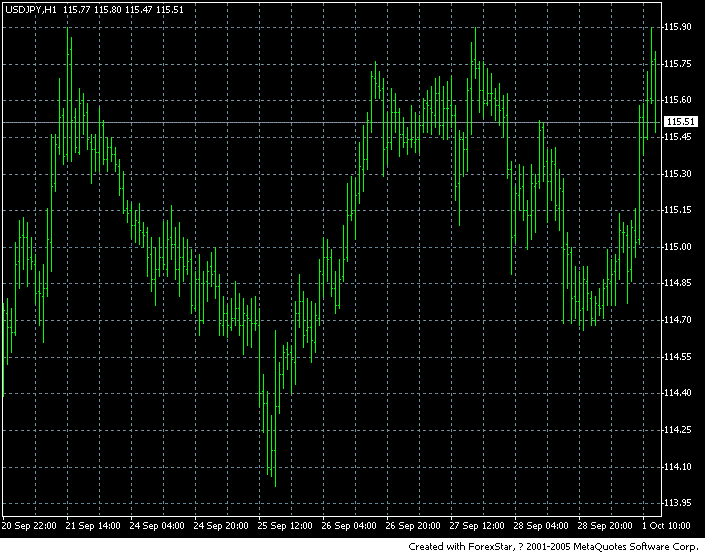Click the 114.25 price axis label
Image resolution: width=705 pixels, height=554 pixels.
tap(678, 430)
